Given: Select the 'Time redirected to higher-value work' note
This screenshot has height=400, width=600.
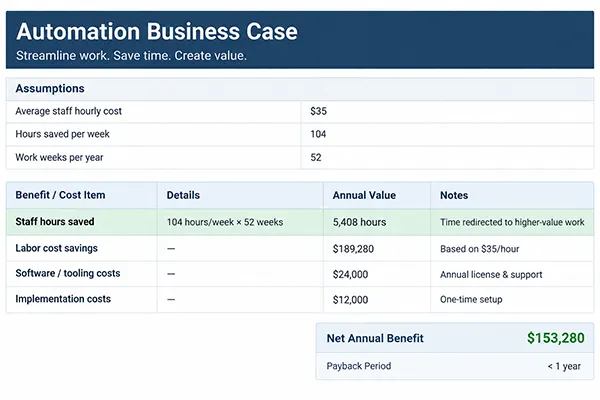Looking at the screenshot, I should (512, 222).
